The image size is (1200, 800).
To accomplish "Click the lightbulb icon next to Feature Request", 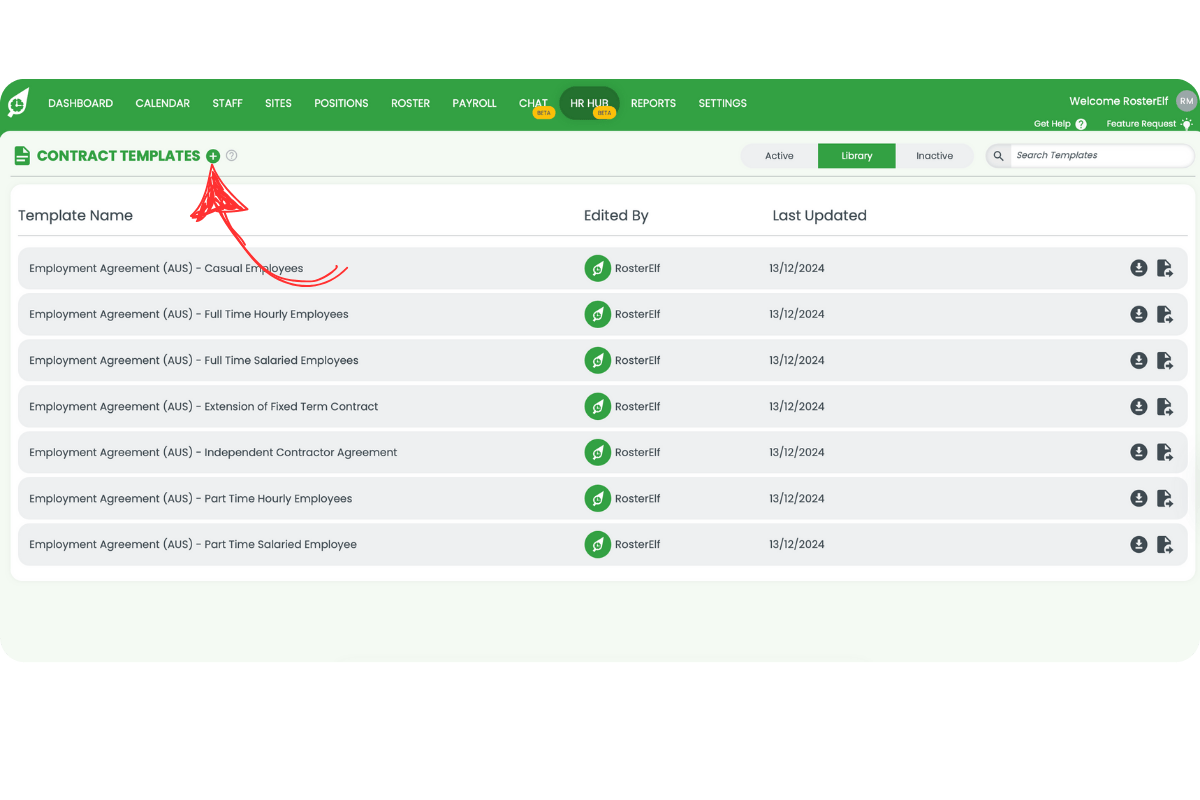I will coord(1187,123).
